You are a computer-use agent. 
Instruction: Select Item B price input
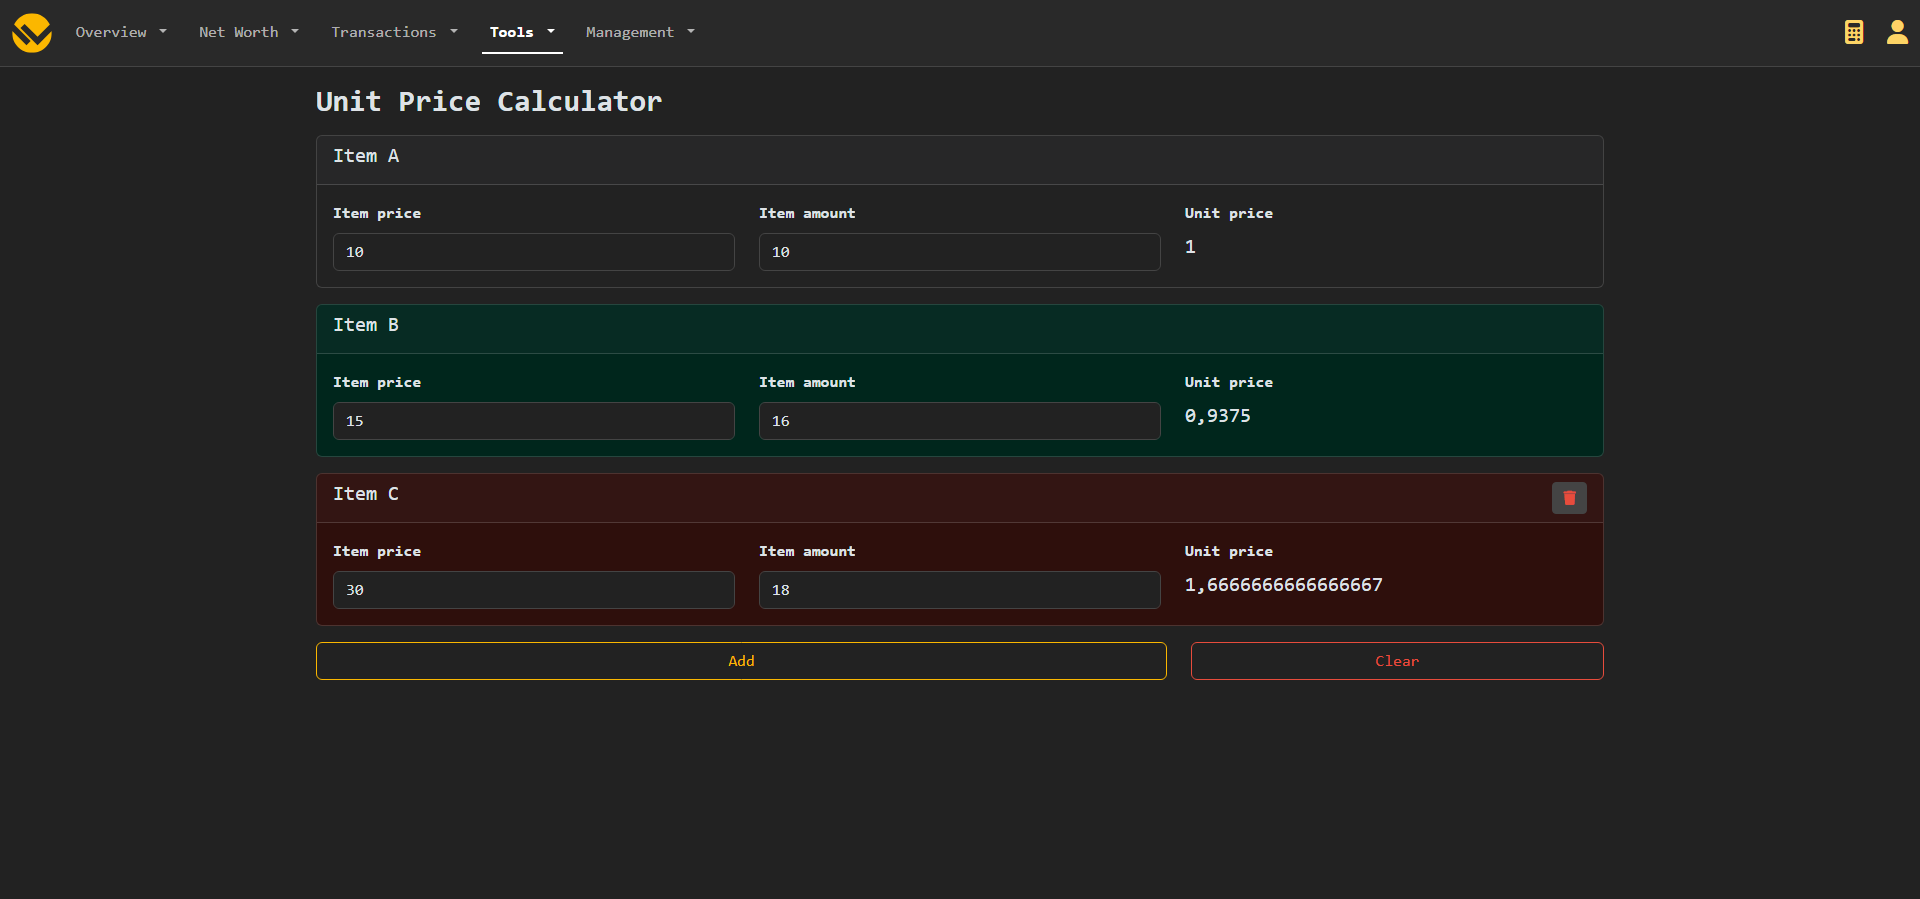point(533,421)
